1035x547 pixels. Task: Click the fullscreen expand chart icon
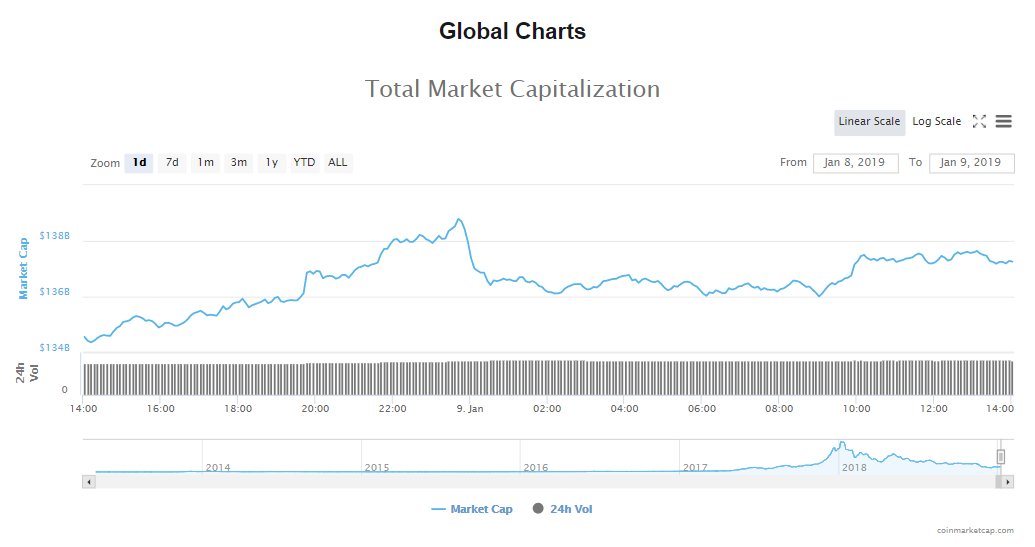[x=979, y=122]
